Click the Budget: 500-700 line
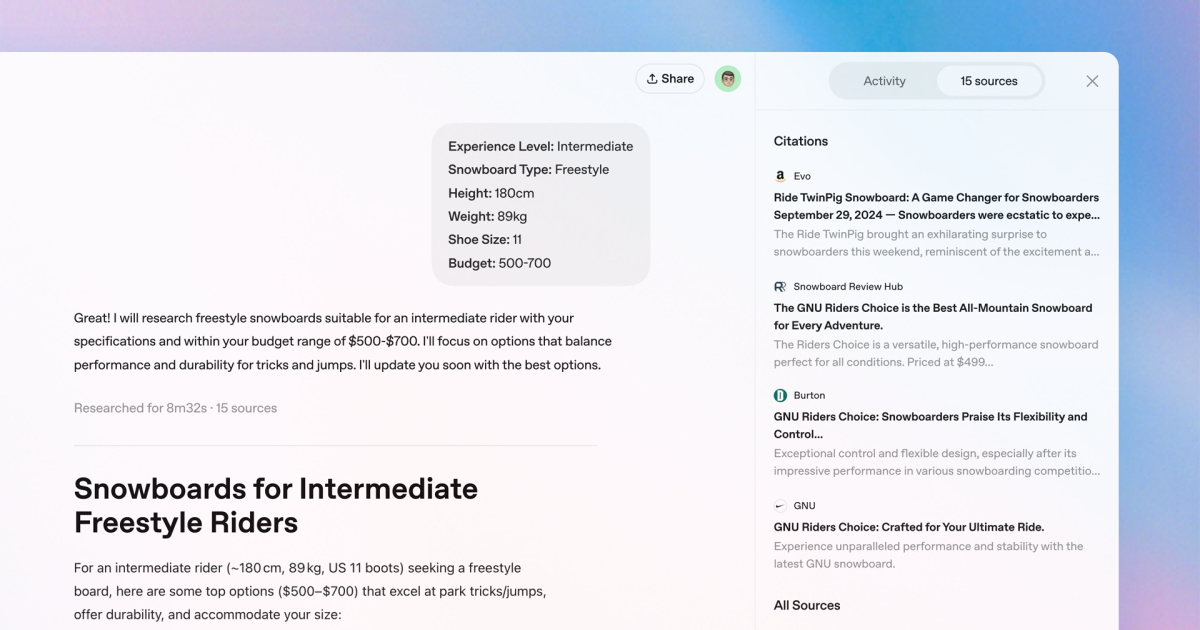 pos(500,263)
